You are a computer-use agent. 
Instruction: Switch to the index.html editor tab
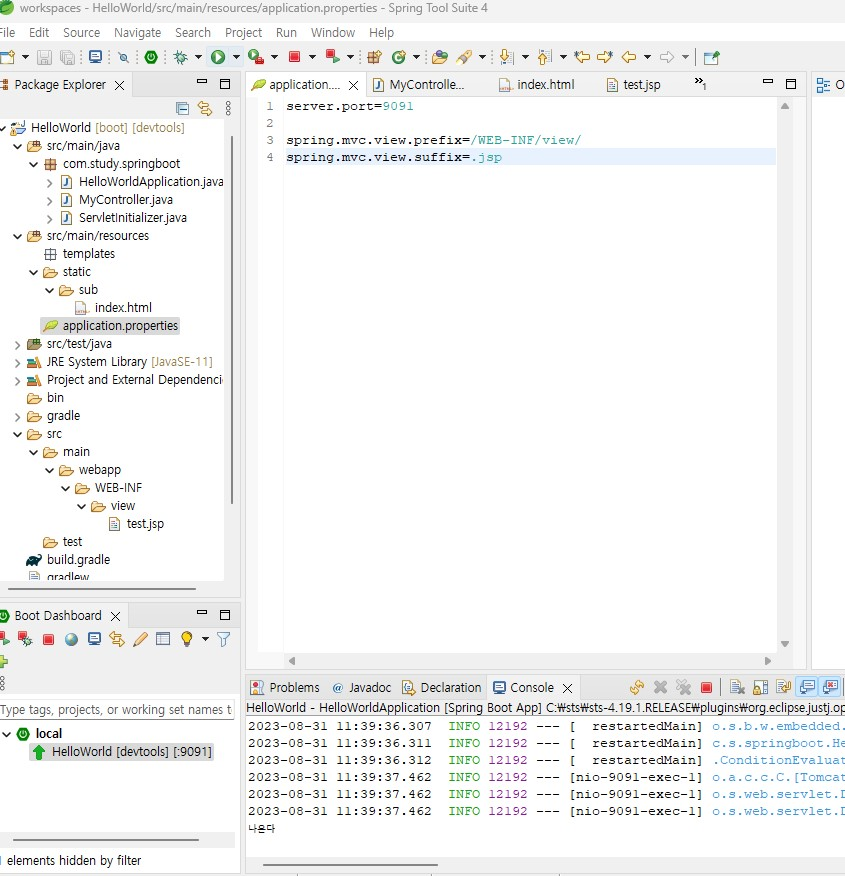coord(537,84)
